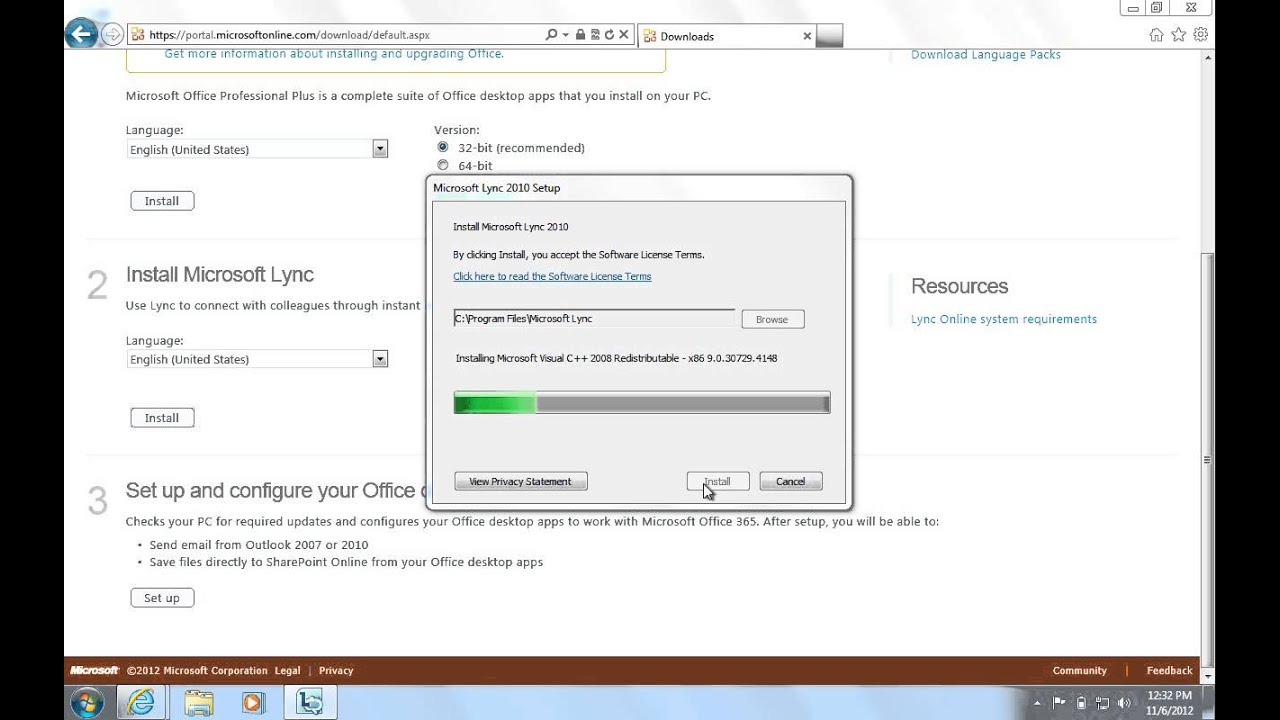The image size is (1280, 720).
Task: Open a new blank tab
Action: click(x=830, y=36)
